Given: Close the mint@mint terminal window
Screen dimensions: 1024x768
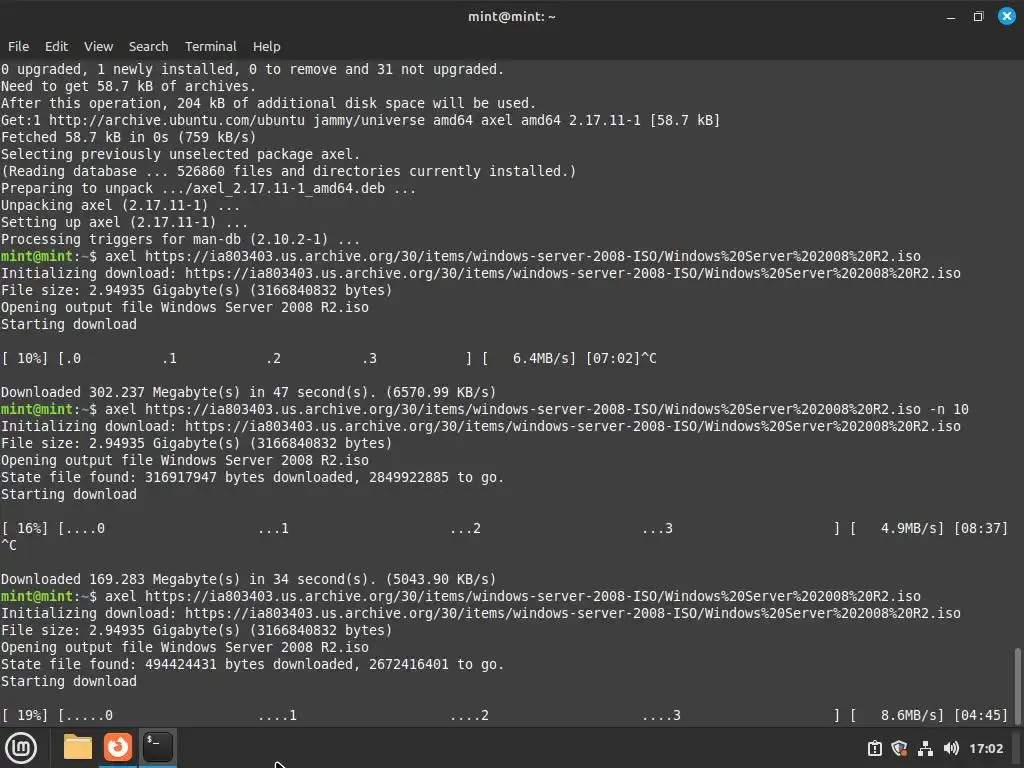Looking at the screenshot, I should (x=1007, y=16).
